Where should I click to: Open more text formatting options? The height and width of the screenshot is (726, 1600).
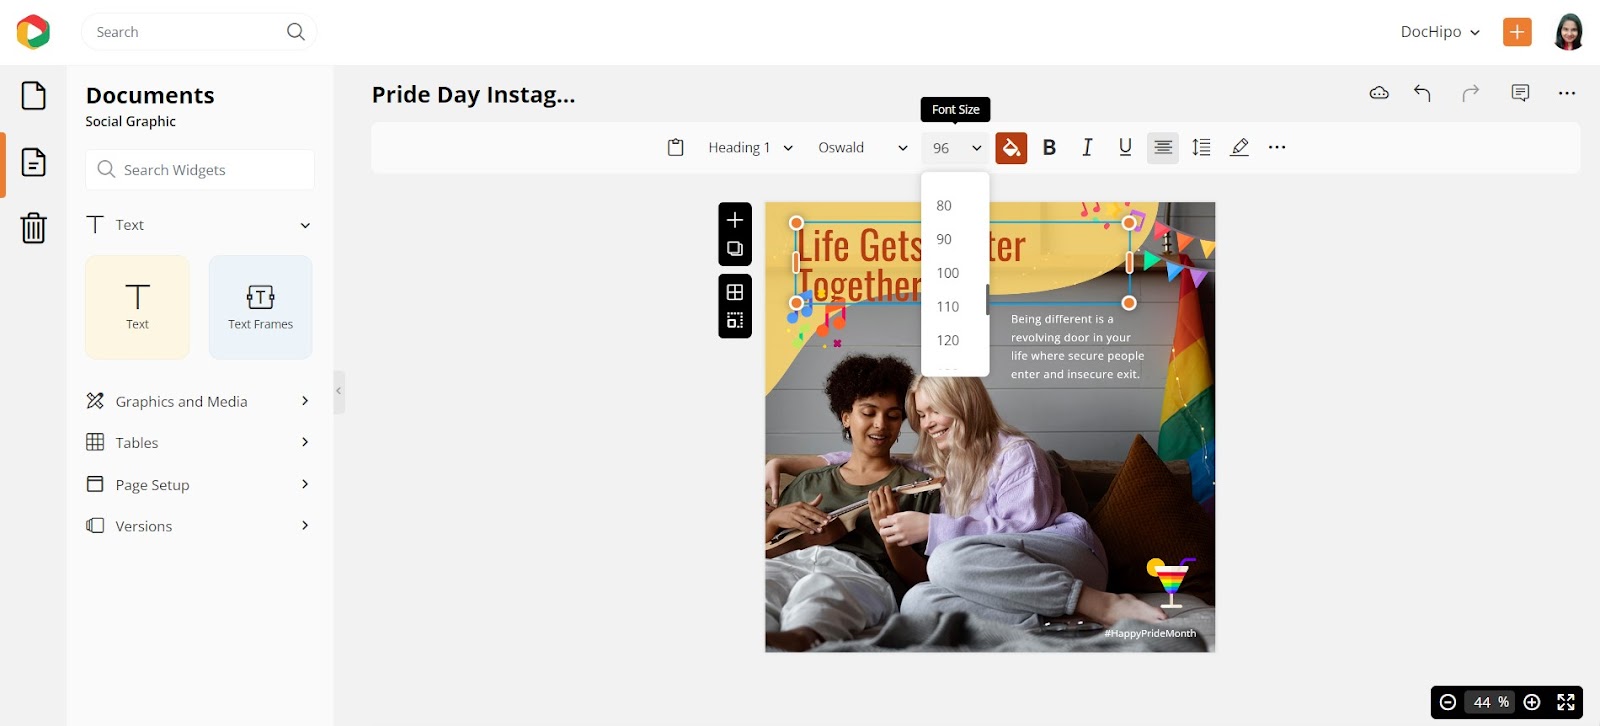[1277, 148]
